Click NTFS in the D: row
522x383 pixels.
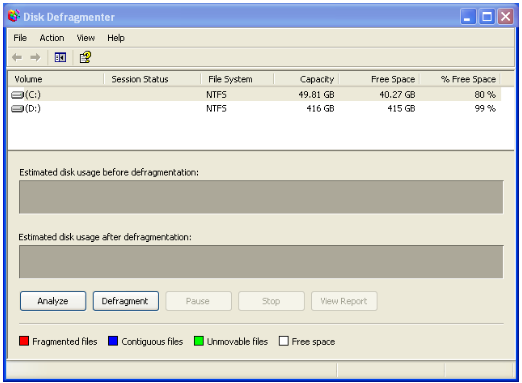tap(216, 109)
